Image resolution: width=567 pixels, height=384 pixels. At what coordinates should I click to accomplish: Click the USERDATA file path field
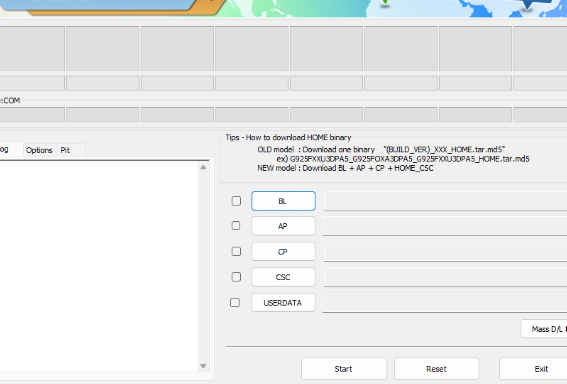[x=445, y=303]
